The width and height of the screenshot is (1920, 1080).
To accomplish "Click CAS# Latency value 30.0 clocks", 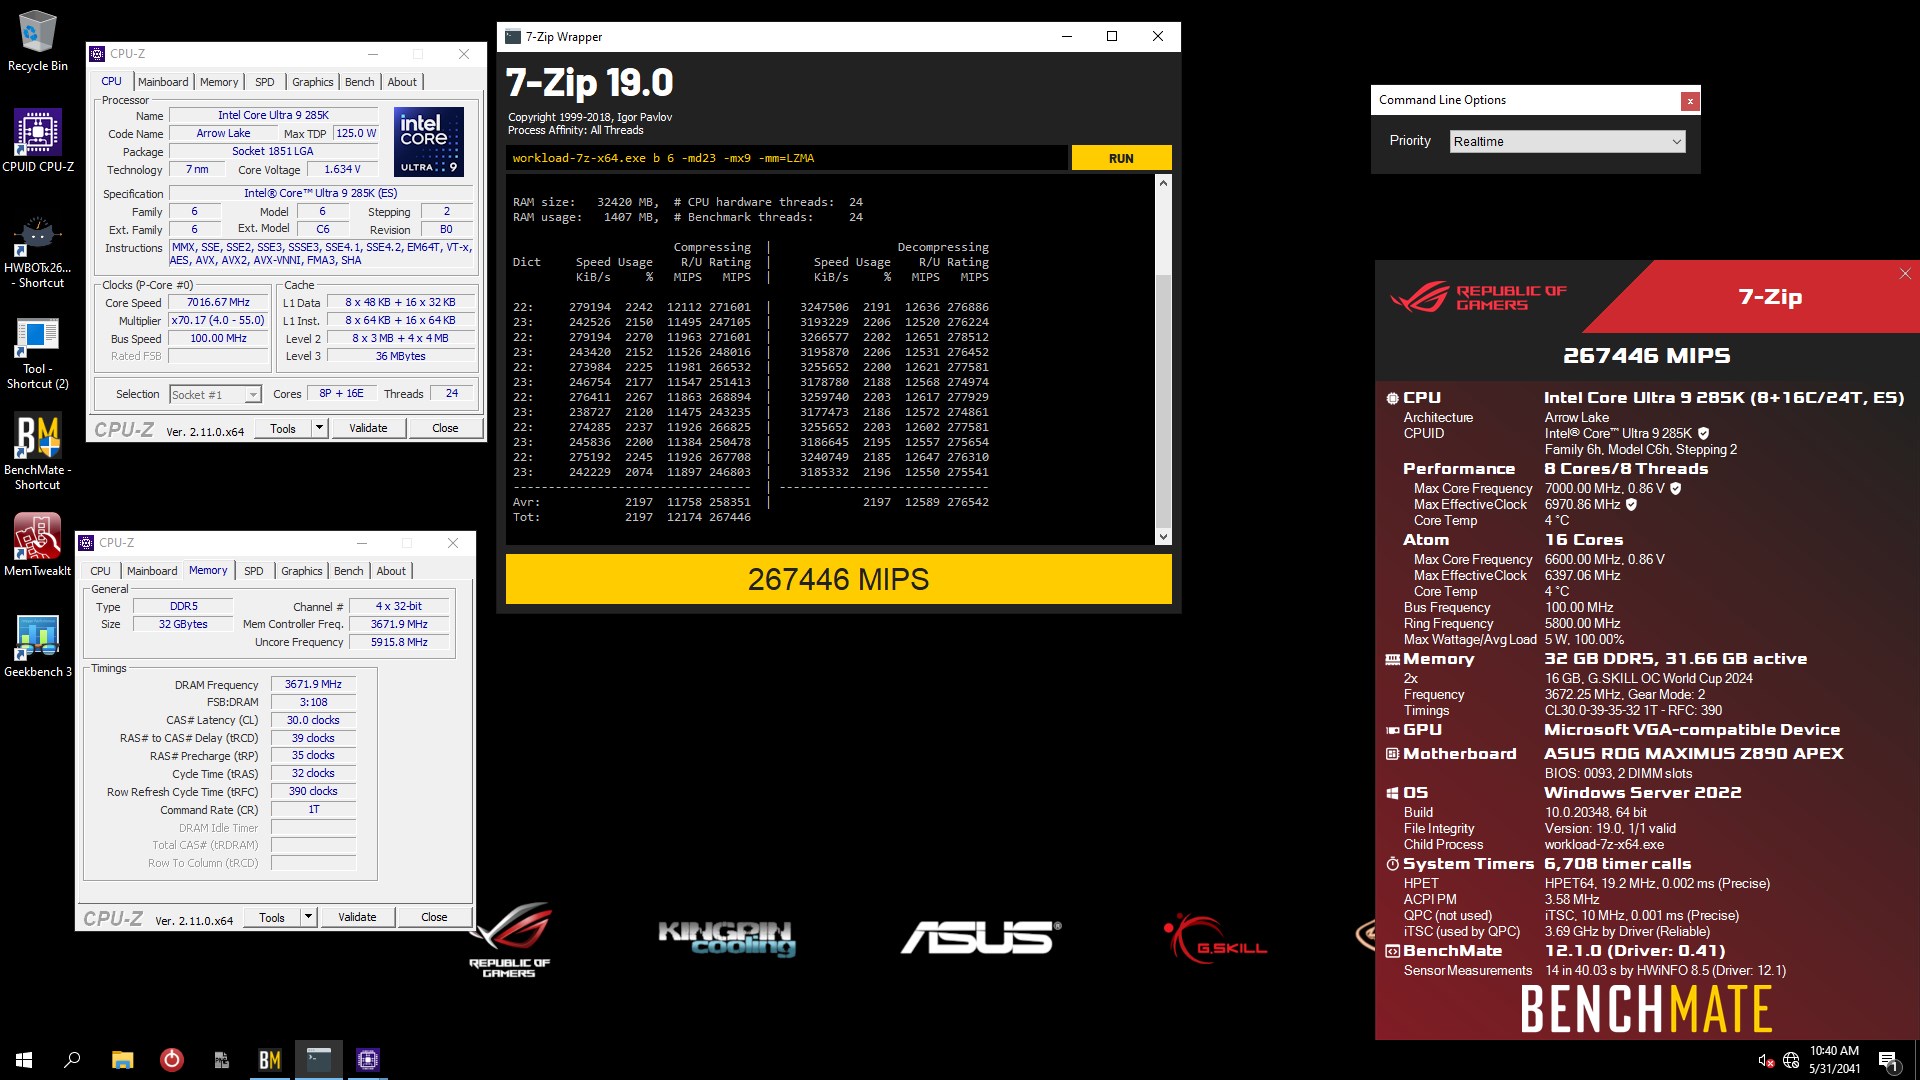I will click(x=313, y=721).
